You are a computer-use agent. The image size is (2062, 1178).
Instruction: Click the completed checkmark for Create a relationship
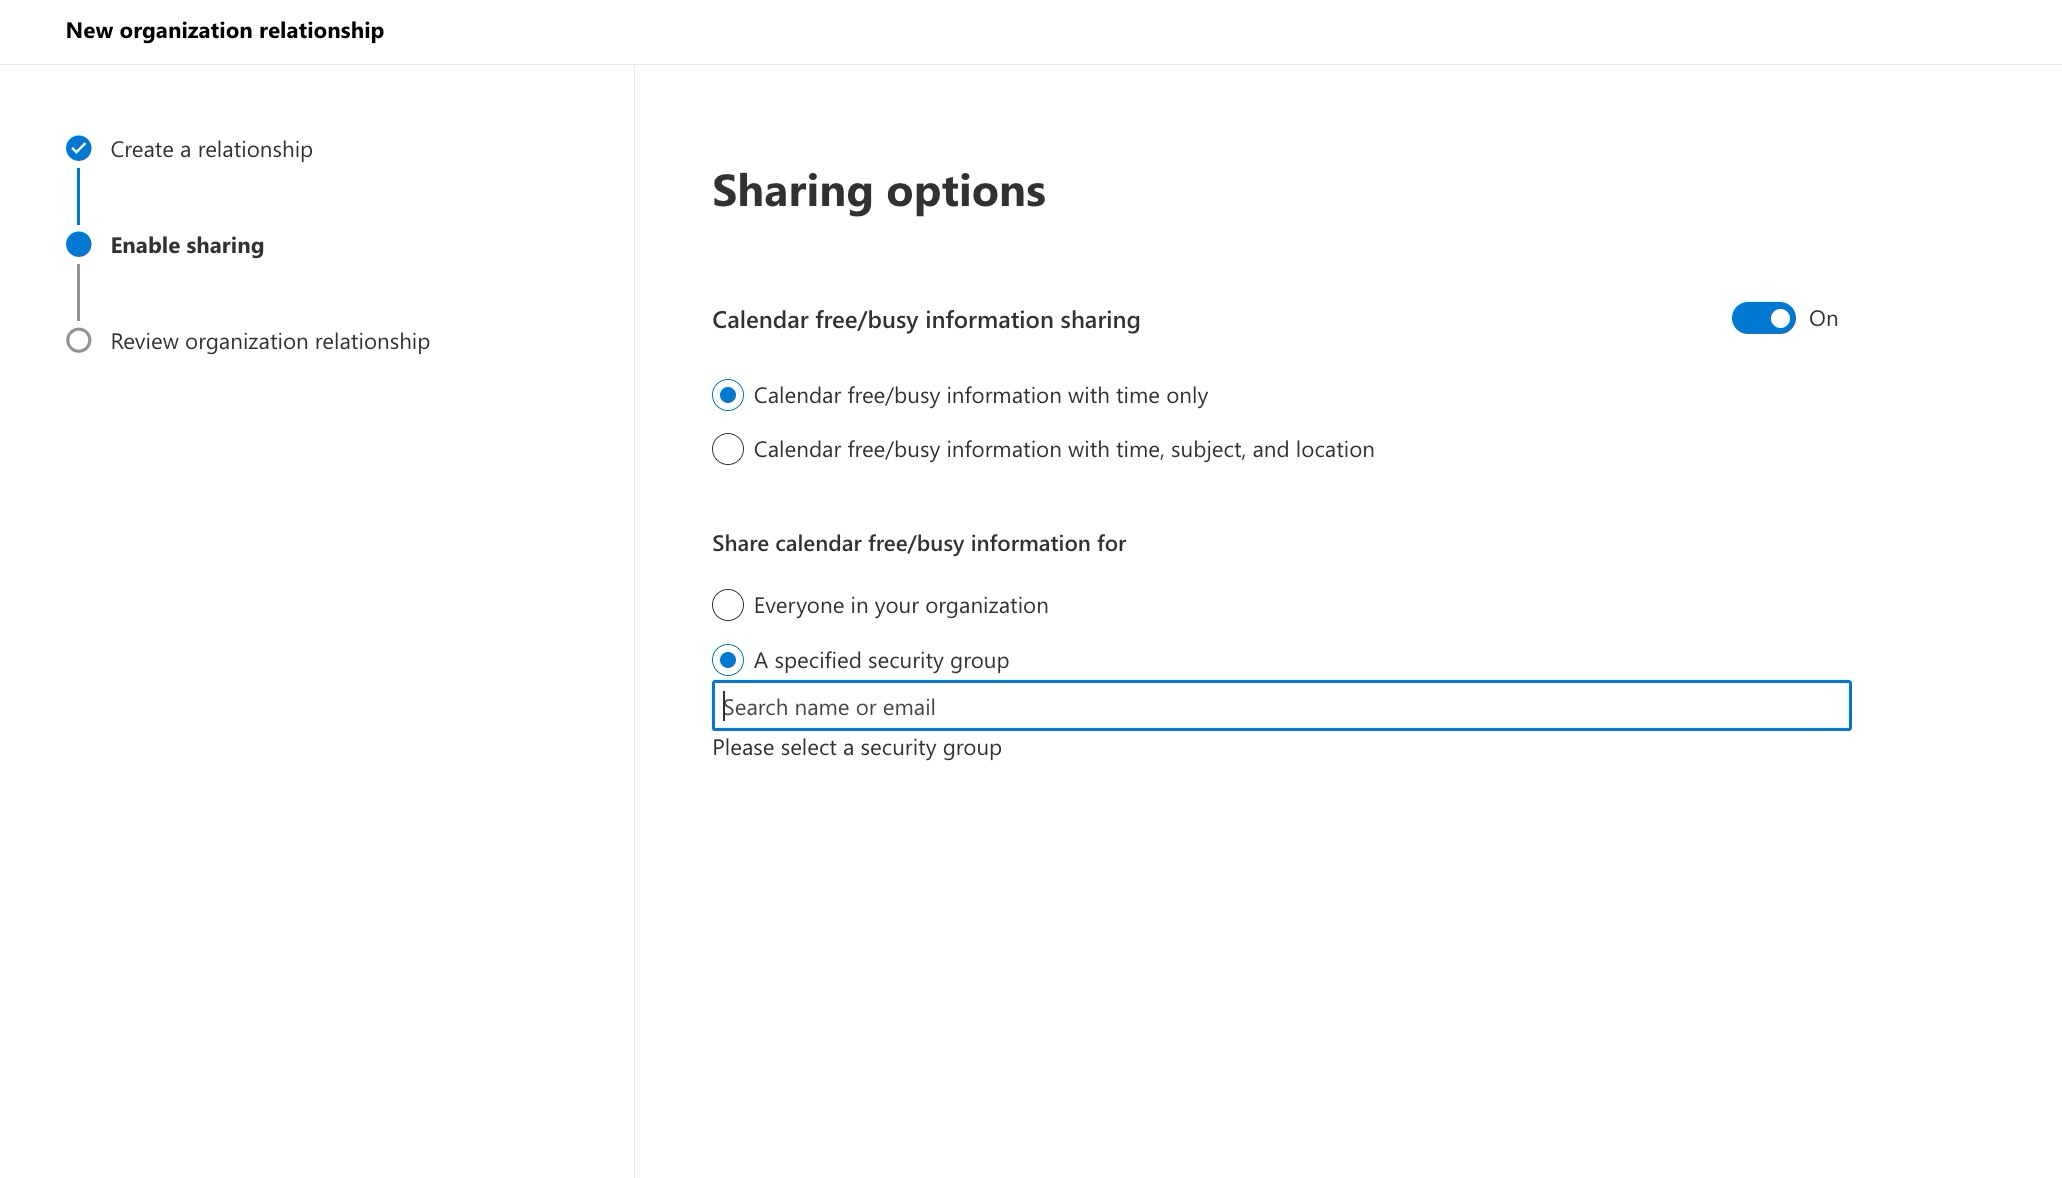click(78, 148)
